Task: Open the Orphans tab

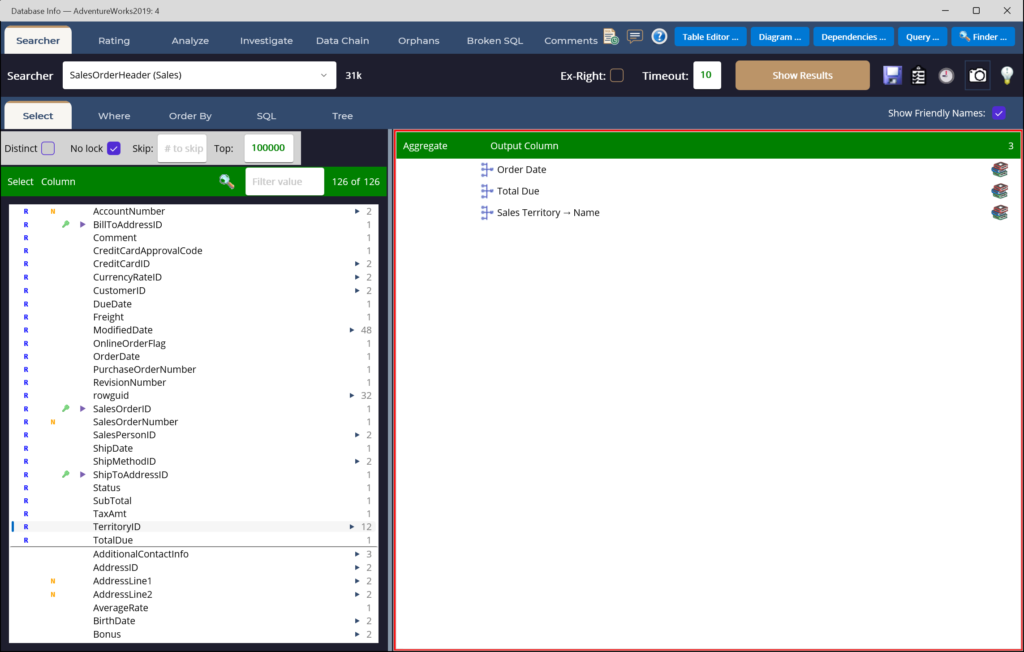Action: 419,41
